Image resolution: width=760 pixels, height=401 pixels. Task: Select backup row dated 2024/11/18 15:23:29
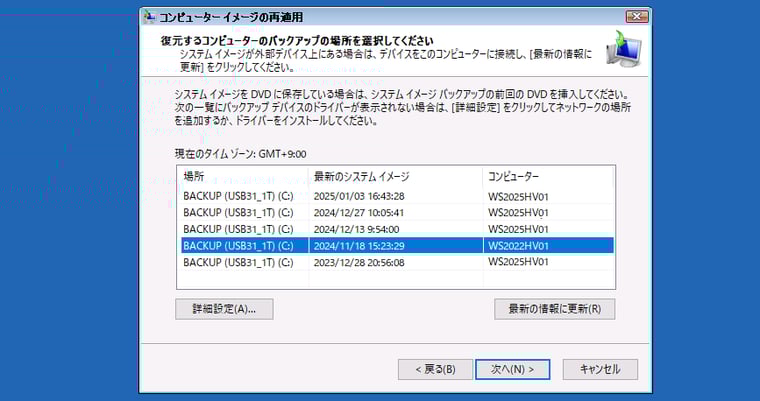(x=396, y=246)
